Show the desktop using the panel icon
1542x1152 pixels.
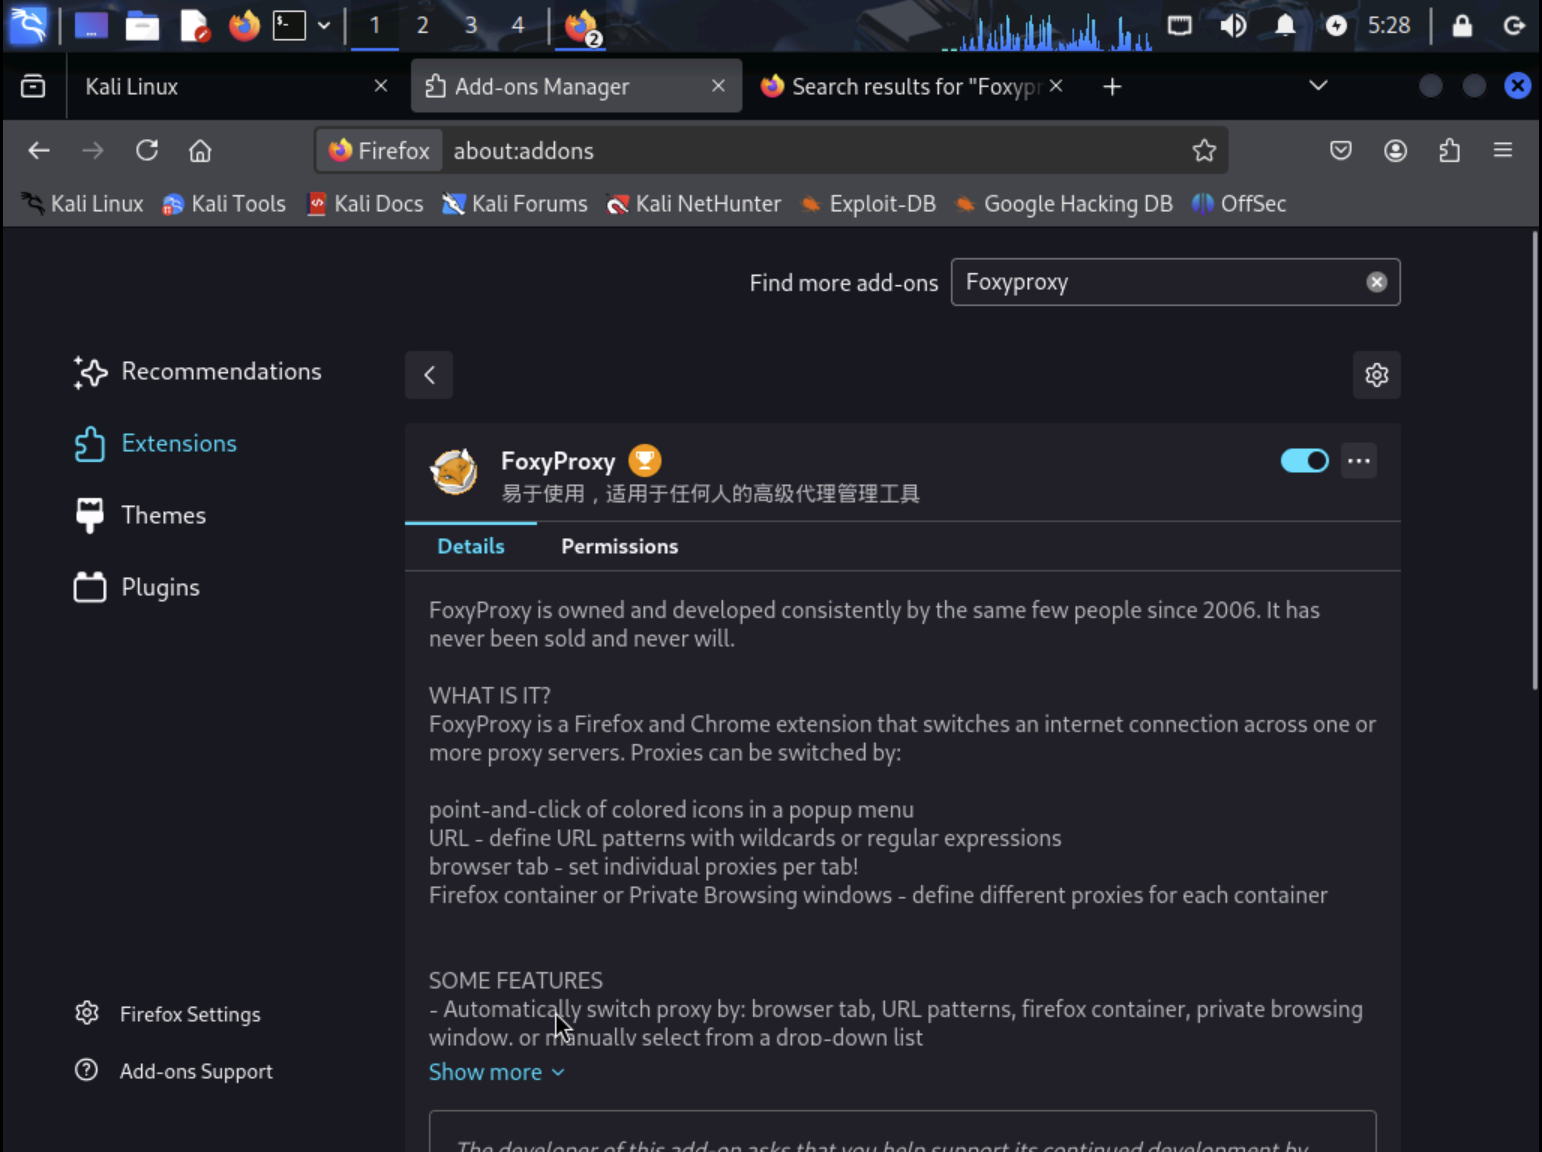point(91,26)
